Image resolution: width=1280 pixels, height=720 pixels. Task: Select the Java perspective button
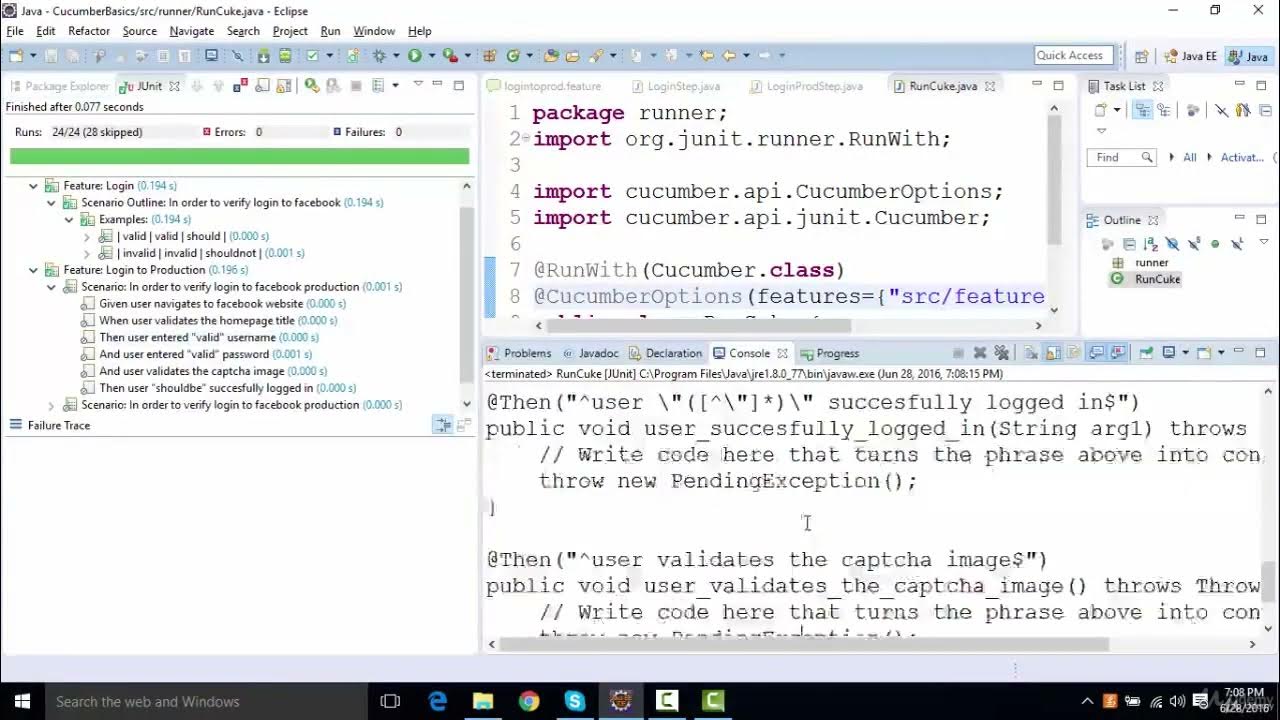(1248, 56)
